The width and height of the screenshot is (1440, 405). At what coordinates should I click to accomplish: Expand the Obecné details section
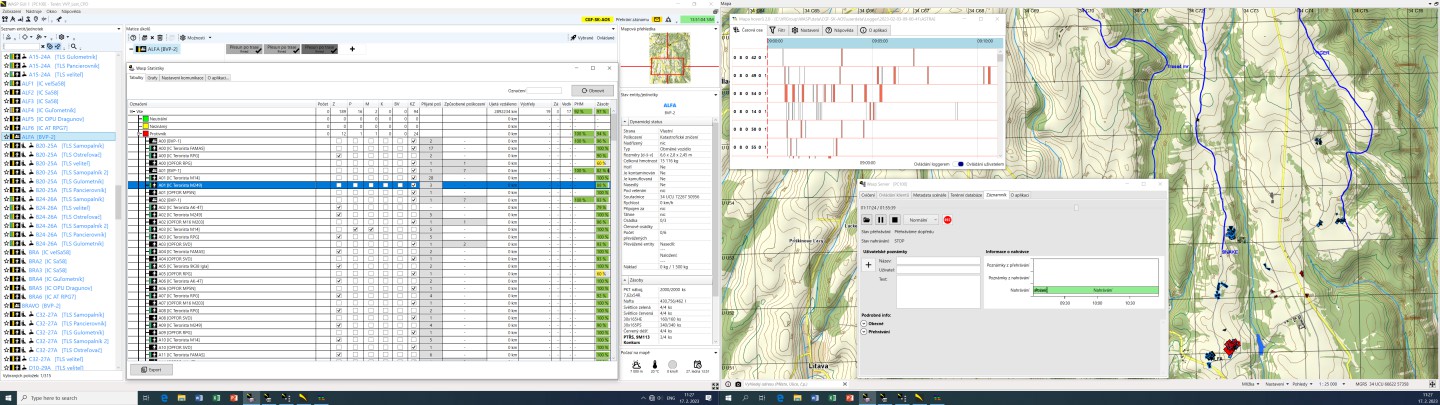coord(864,323)
